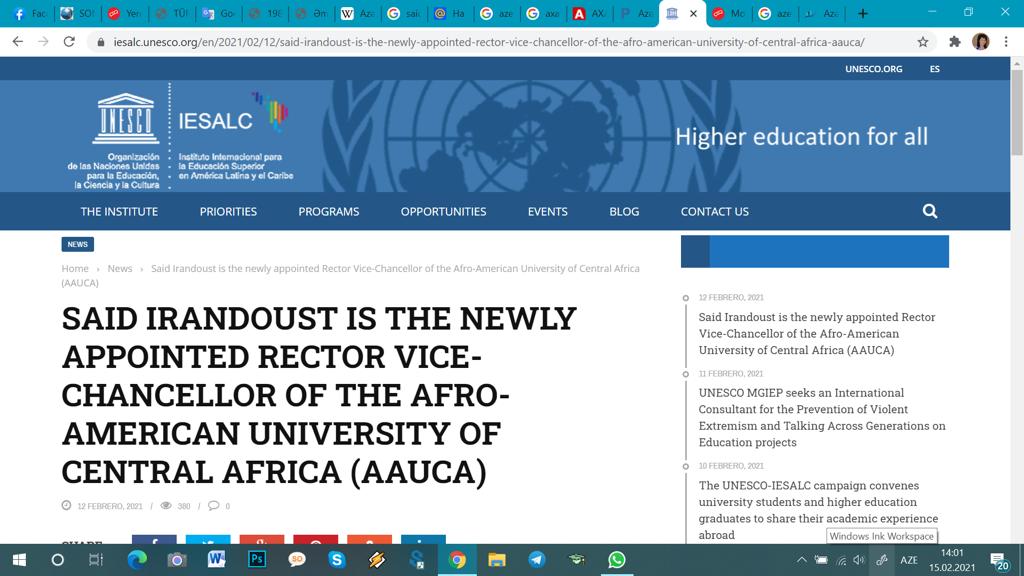Open the OPPORTUNITIES menu
This screenshot has height=576, width=1024.
(443, 212)
